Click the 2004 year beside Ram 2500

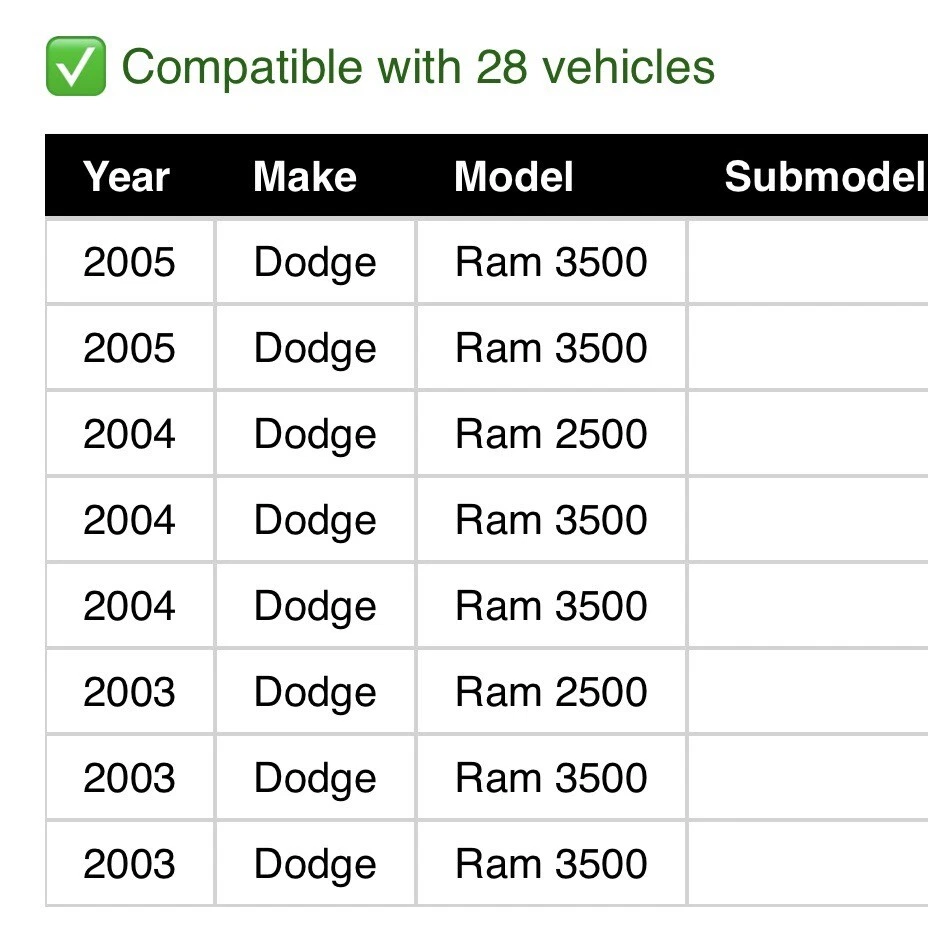click(x=129, y=434)
